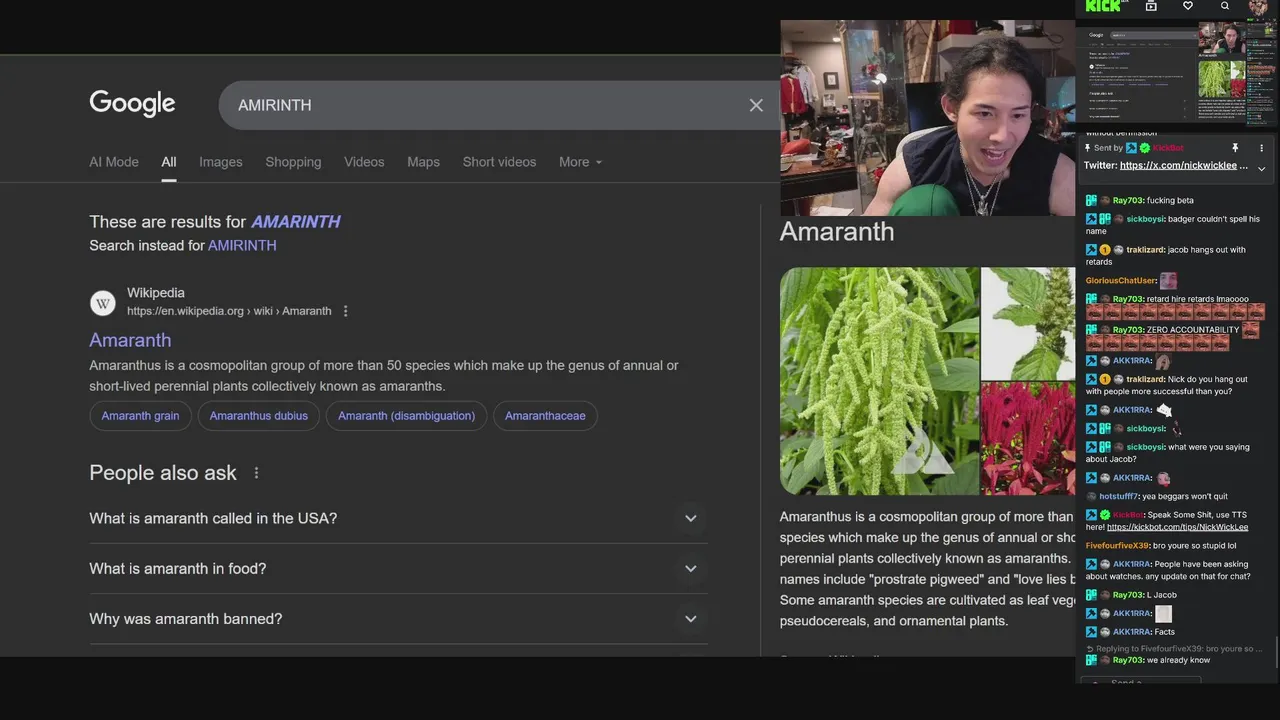Open the red amaranth flowers thumbnail
The width and height of the screenshot is (1280, 720).
(x=1028, y=439)
